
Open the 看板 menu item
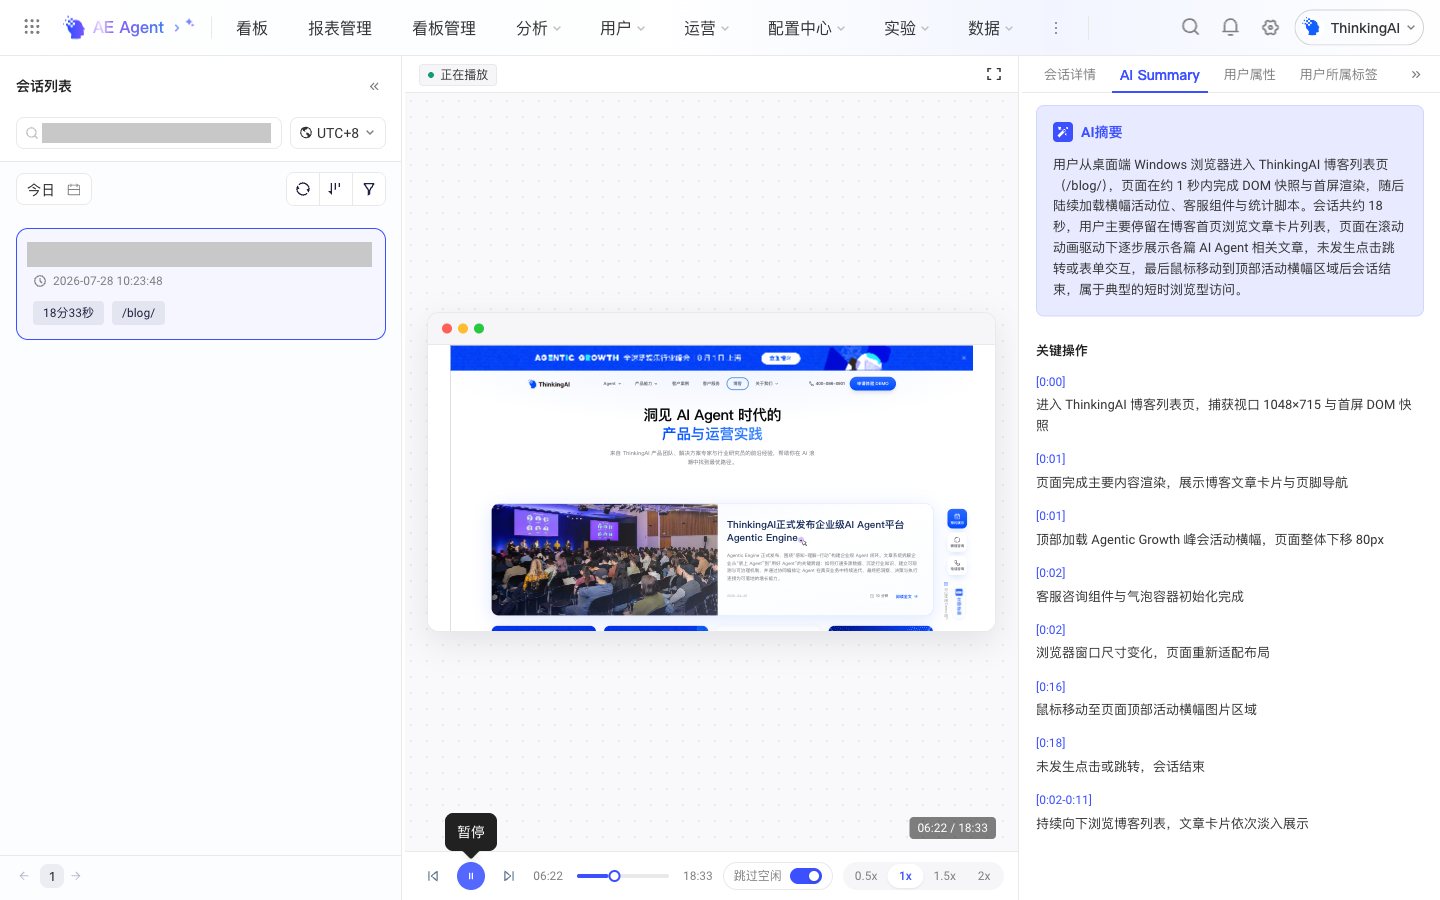252,28
